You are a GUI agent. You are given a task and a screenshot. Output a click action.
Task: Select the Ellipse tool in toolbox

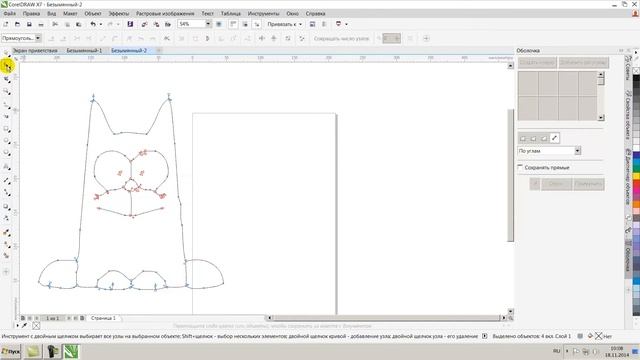tap(7, 141)
